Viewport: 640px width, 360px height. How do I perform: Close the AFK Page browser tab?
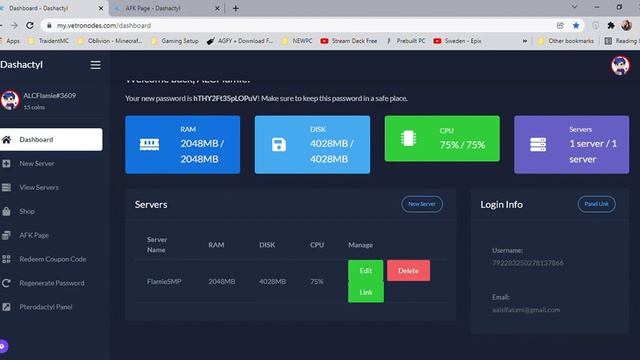217,8
